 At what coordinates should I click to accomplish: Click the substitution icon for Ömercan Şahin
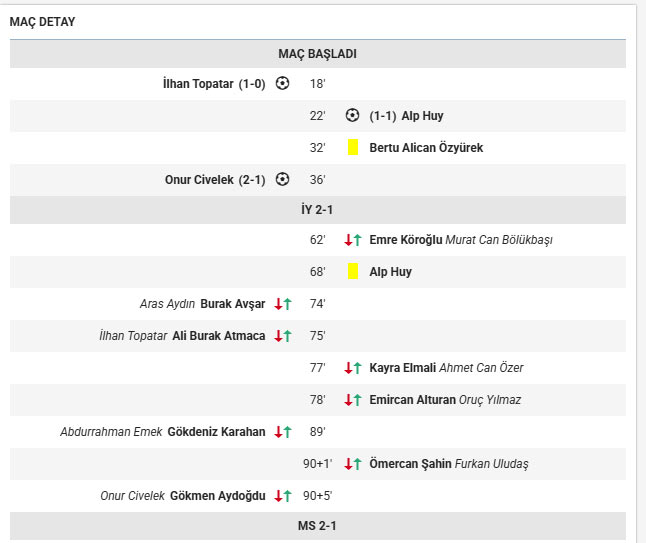click(352, 464)
